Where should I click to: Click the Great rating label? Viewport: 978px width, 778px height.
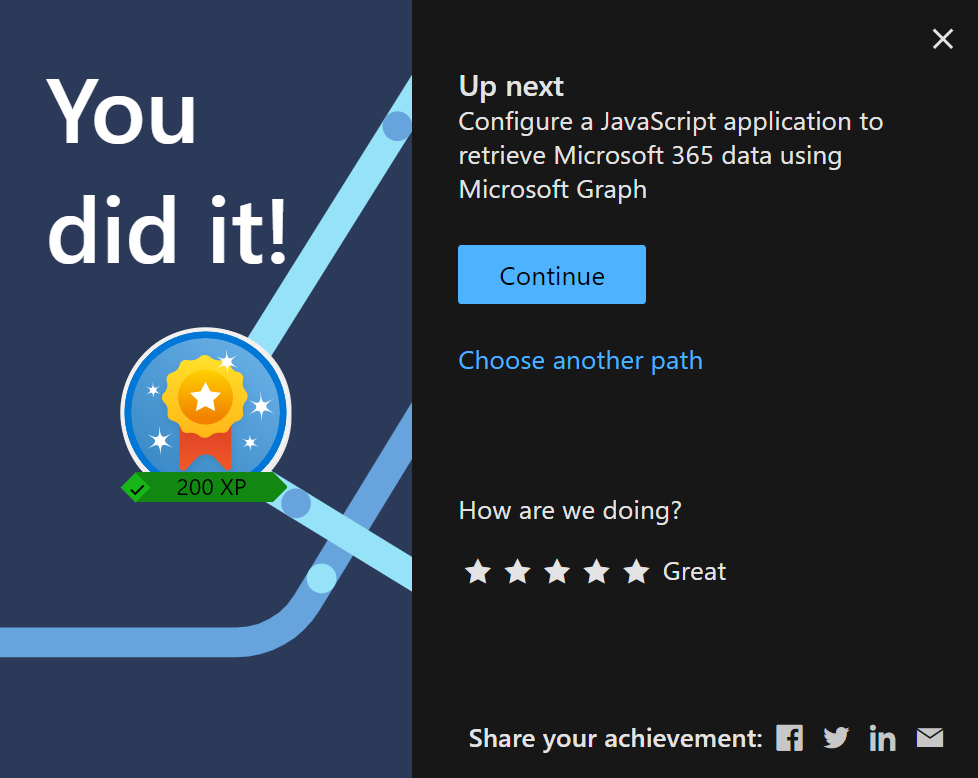pos(694,571)
